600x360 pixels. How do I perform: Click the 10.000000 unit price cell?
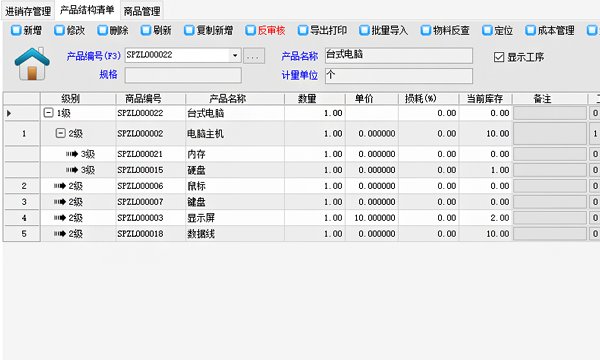[372, 218]
